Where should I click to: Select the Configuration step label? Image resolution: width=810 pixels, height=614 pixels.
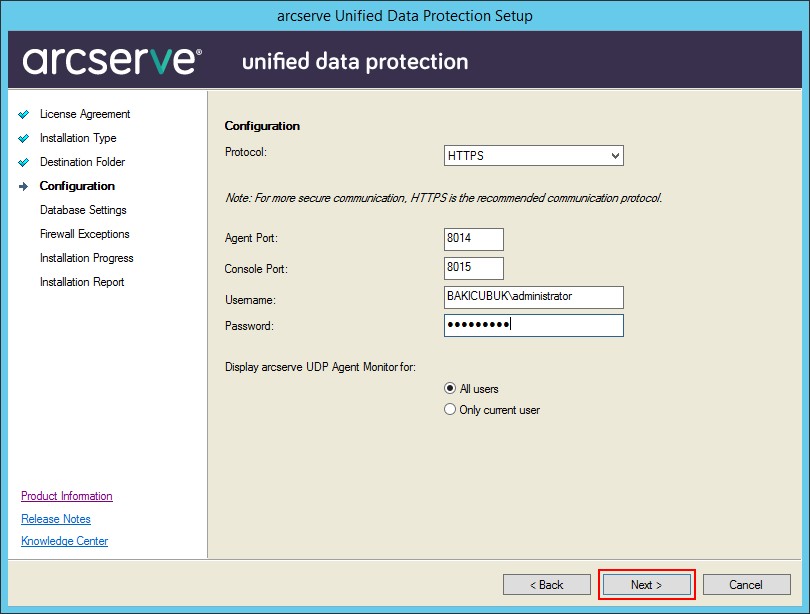pos(77,186)
